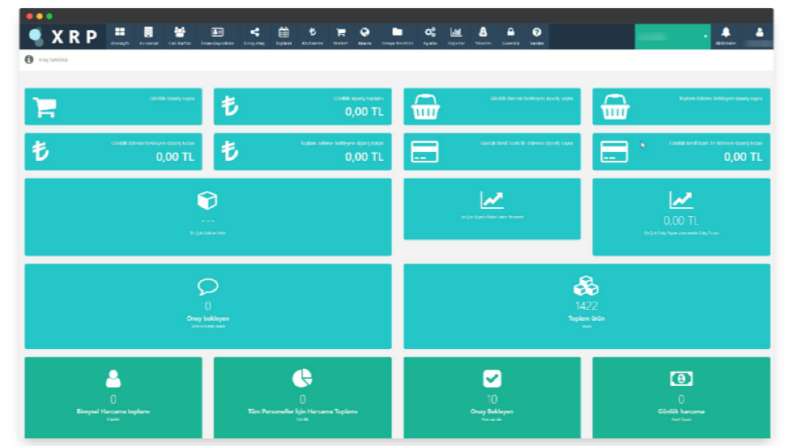Viewport: 793px width, 446px height.
Task: Open daily payment-pending order amount lira card
Action: [x=113, y=152]
